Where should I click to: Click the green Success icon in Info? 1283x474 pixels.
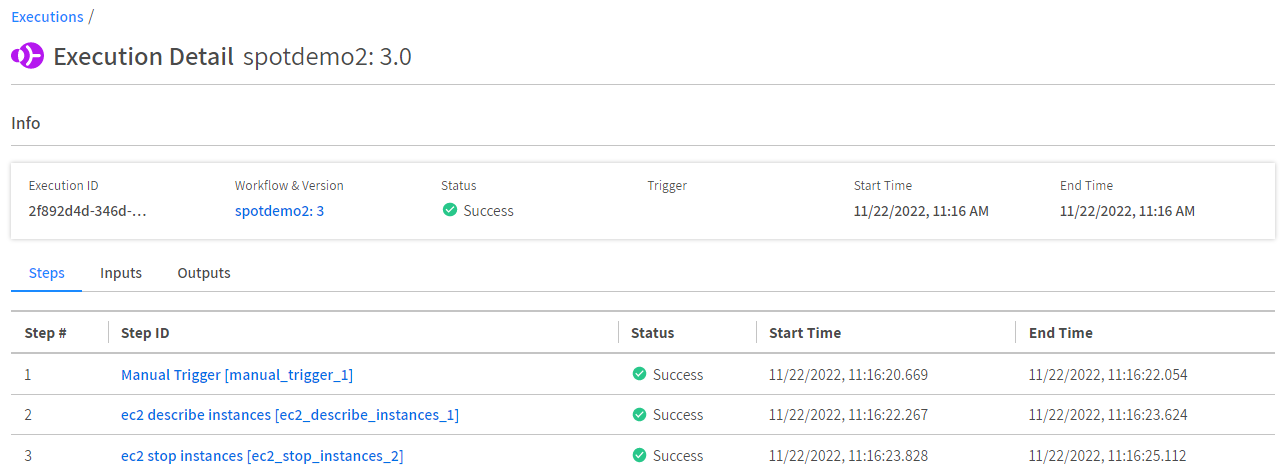click(450, 211)
